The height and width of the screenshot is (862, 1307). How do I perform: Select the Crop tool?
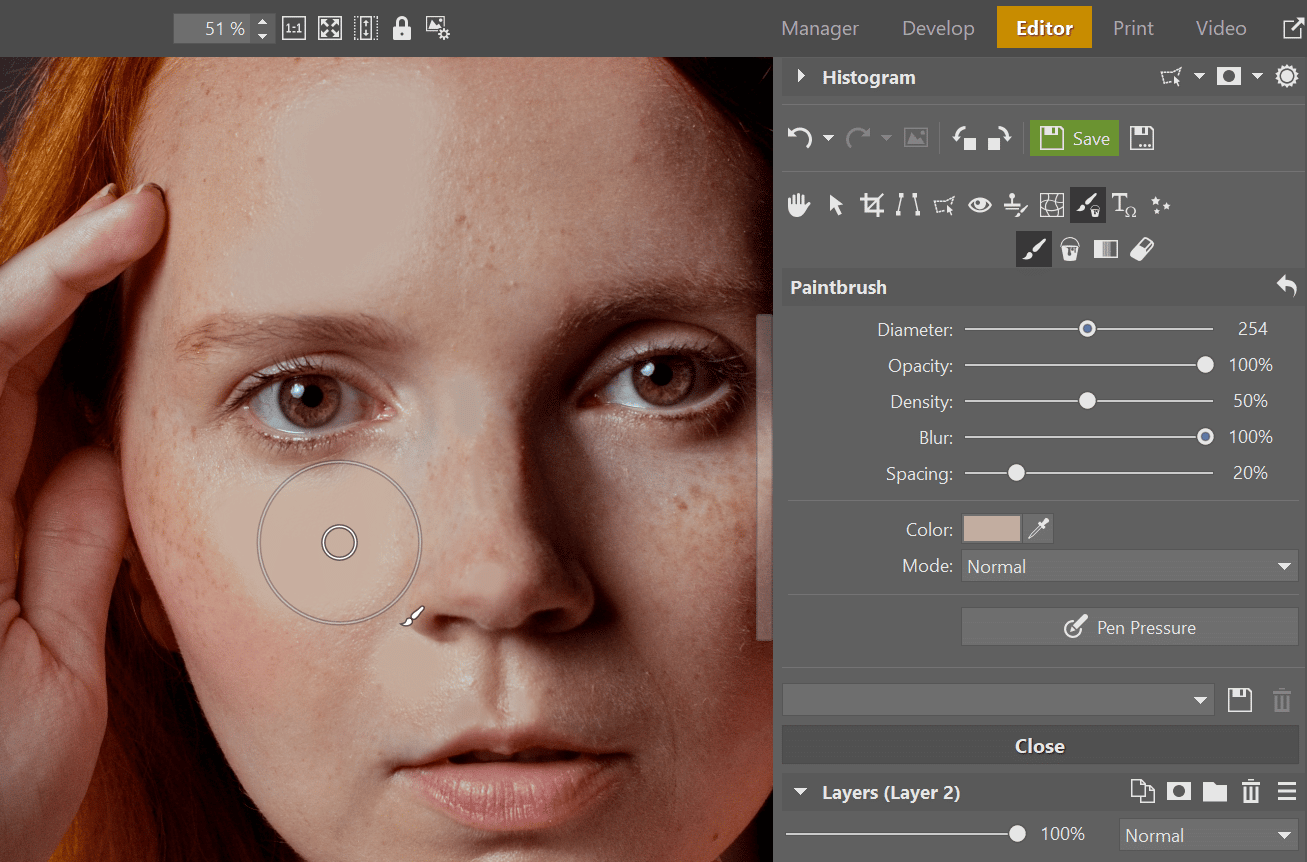[x=872, y=206]
